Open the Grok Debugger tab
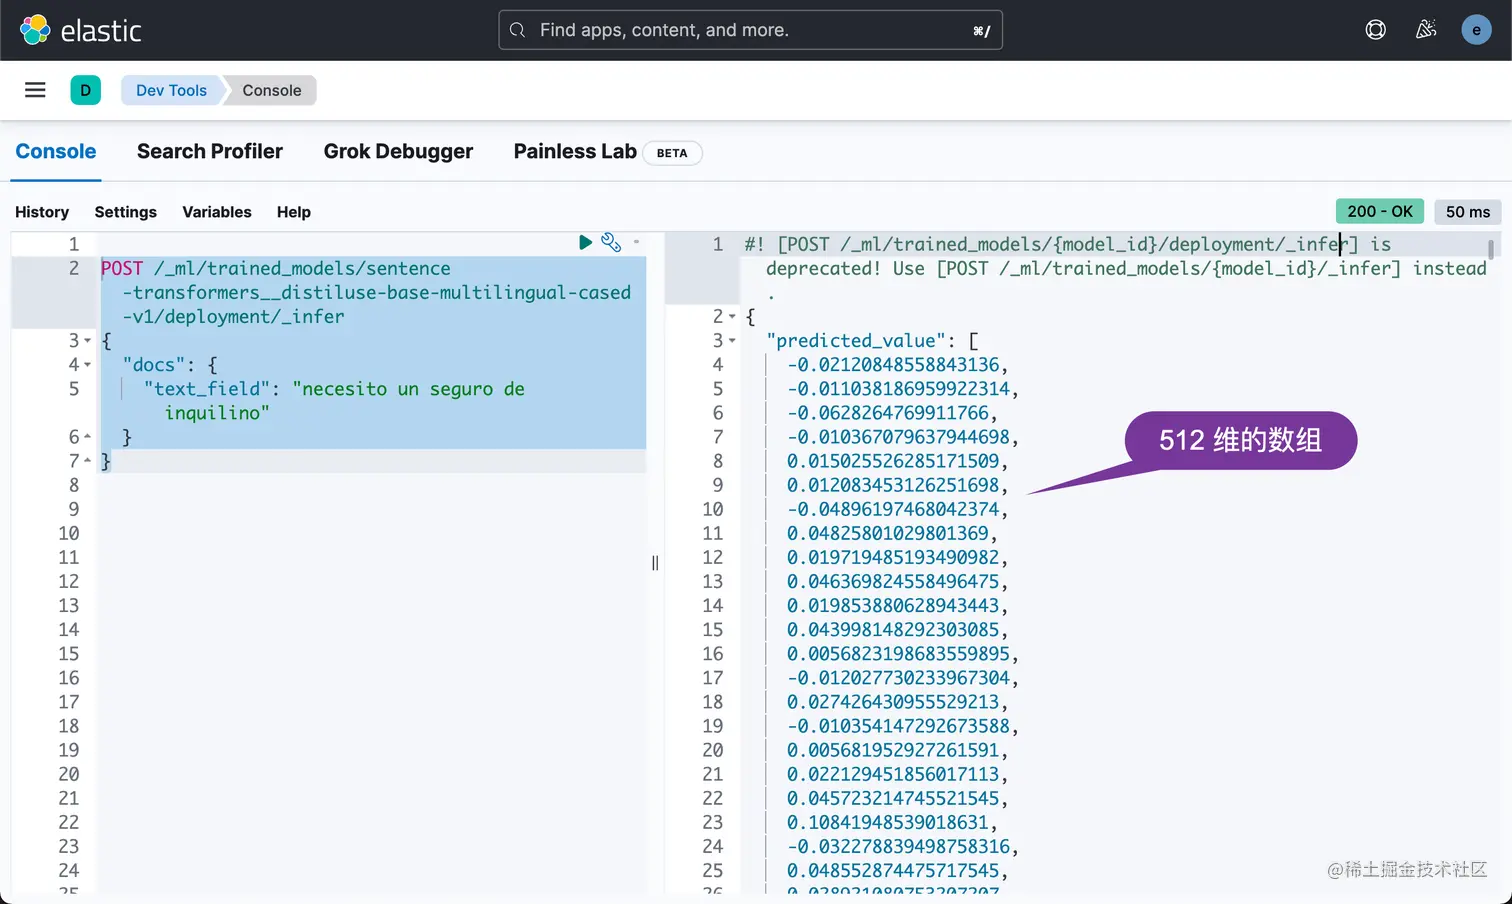Viewport: 1512px width, 904px height. (x=398, y=151)
